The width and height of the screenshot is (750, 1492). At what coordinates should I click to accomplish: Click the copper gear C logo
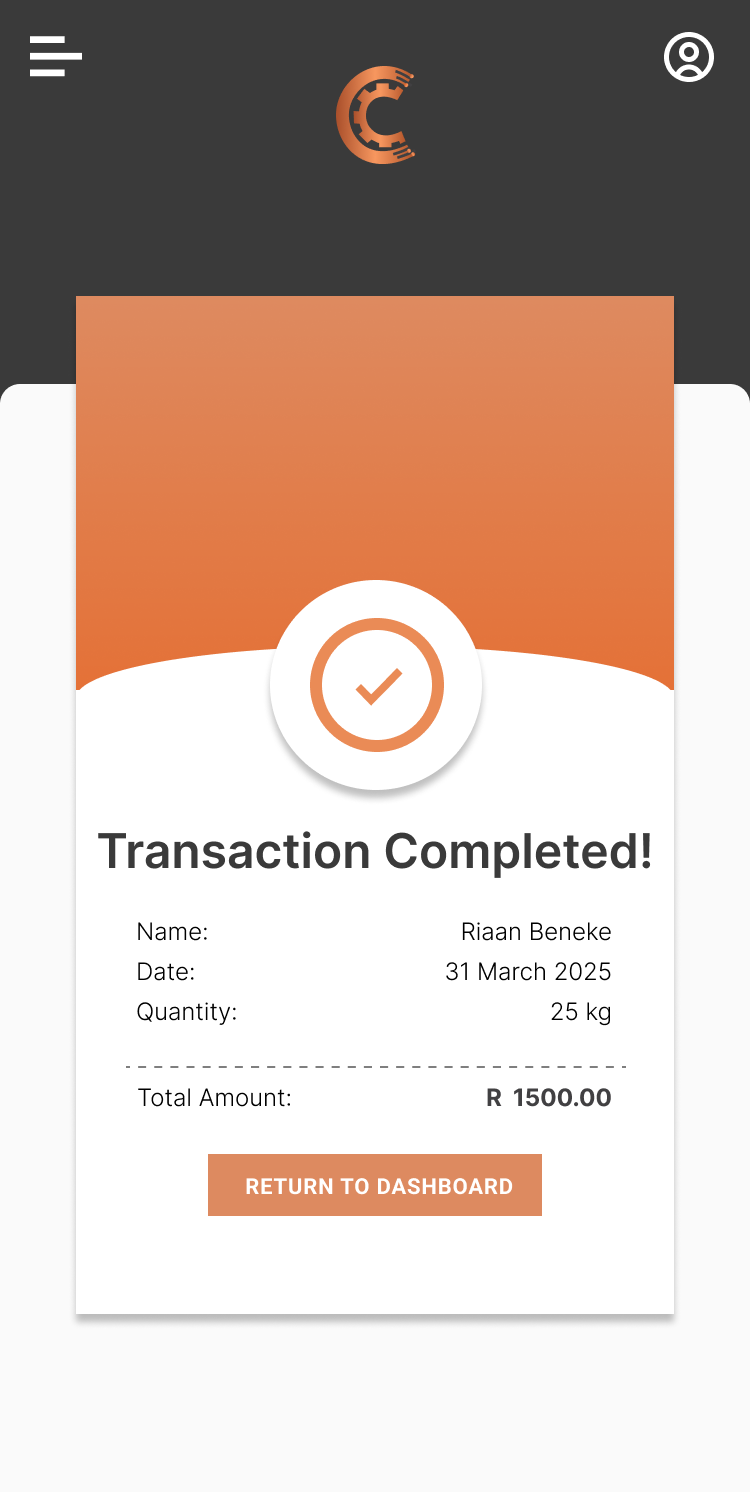point(375,115)
